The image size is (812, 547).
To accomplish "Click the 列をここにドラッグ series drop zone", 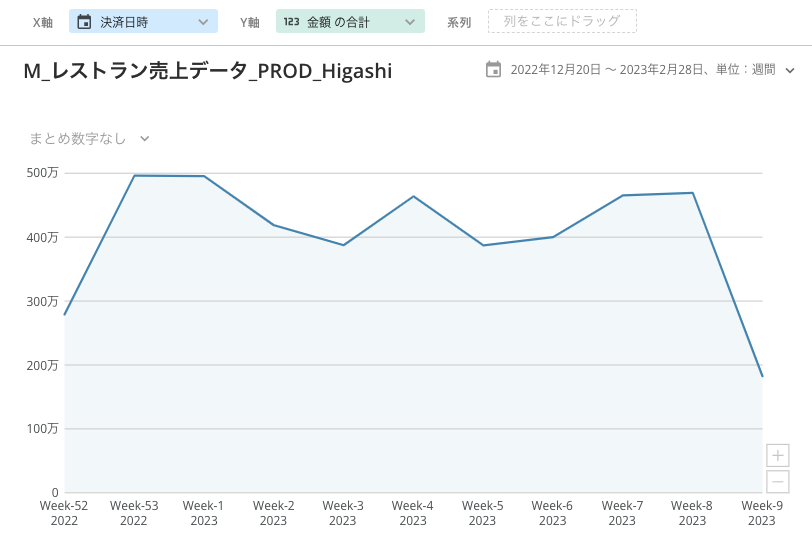I will tap(562, 21).
